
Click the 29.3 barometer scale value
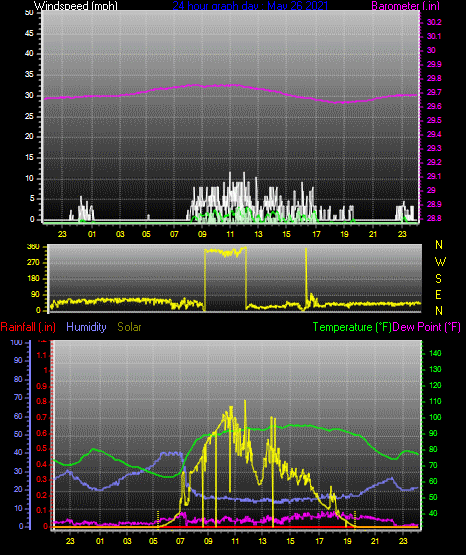click(x=434, y=148)
